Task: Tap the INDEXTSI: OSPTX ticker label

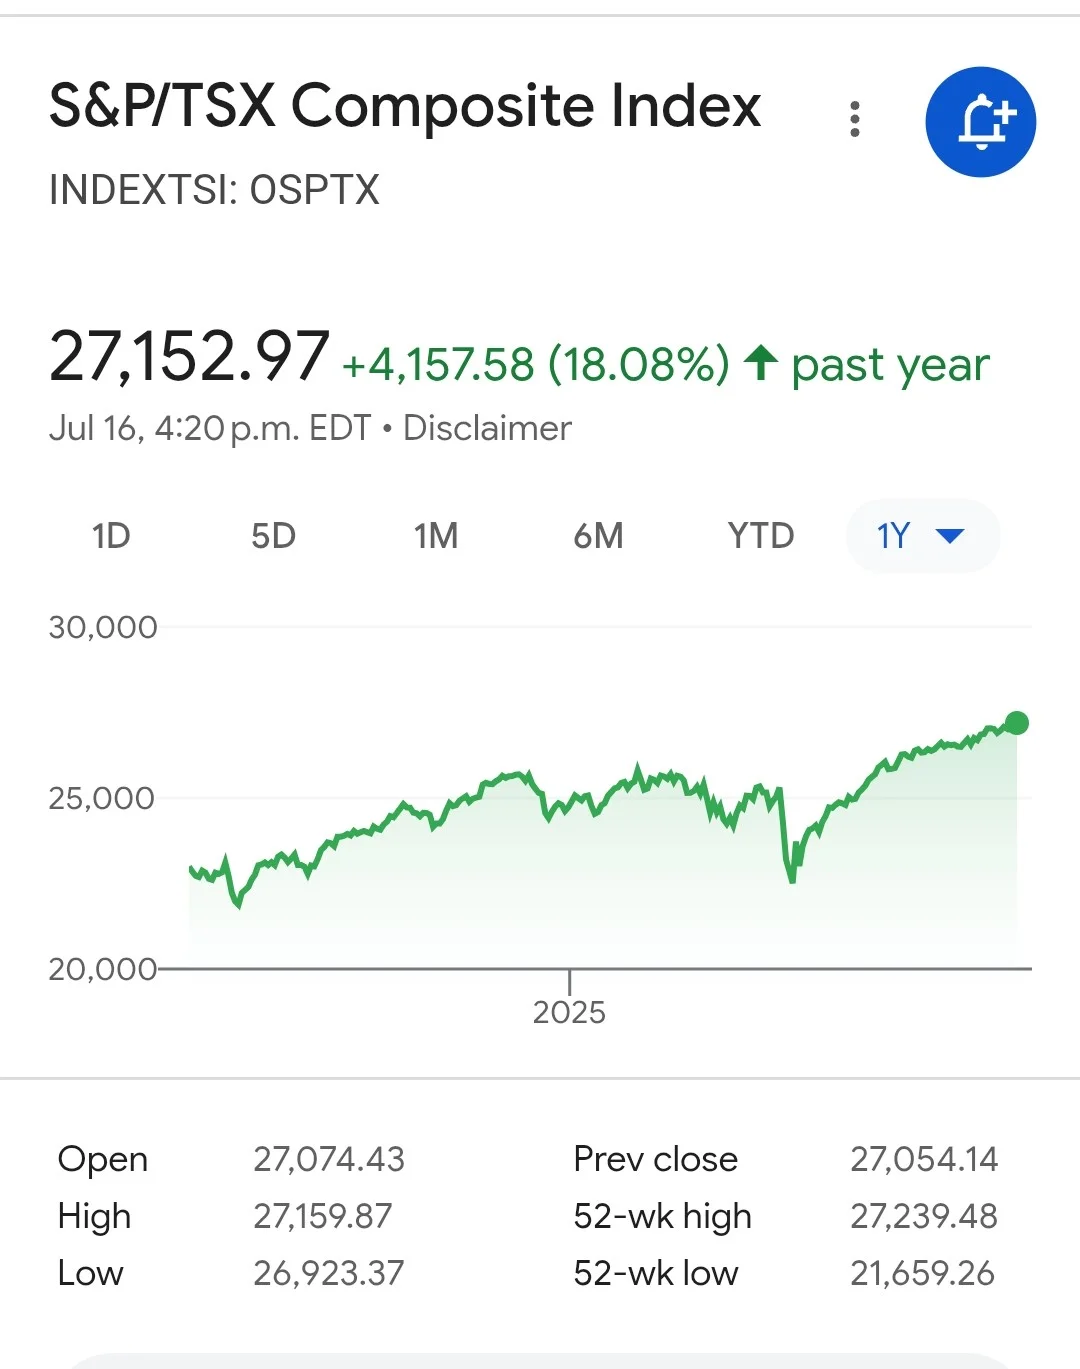Action: tap(214, 190)
